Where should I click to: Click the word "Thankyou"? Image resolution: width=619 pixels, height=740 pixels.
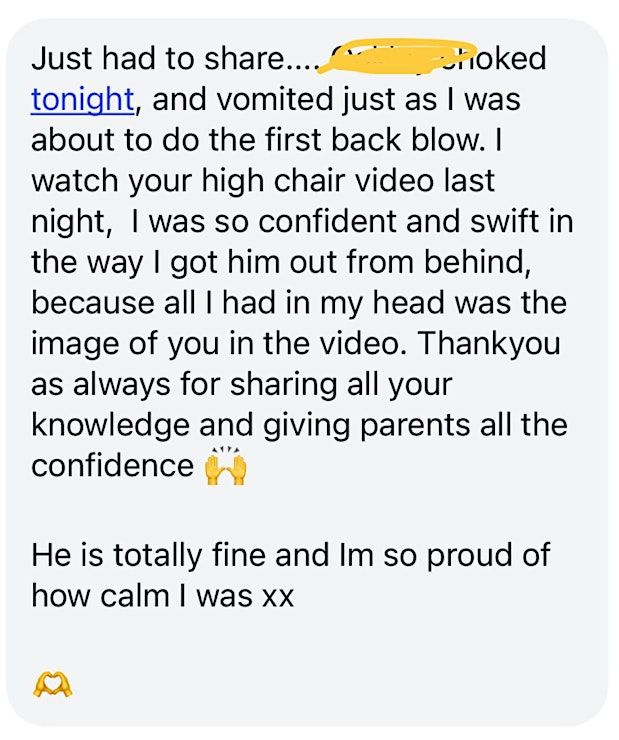(490, 344)
